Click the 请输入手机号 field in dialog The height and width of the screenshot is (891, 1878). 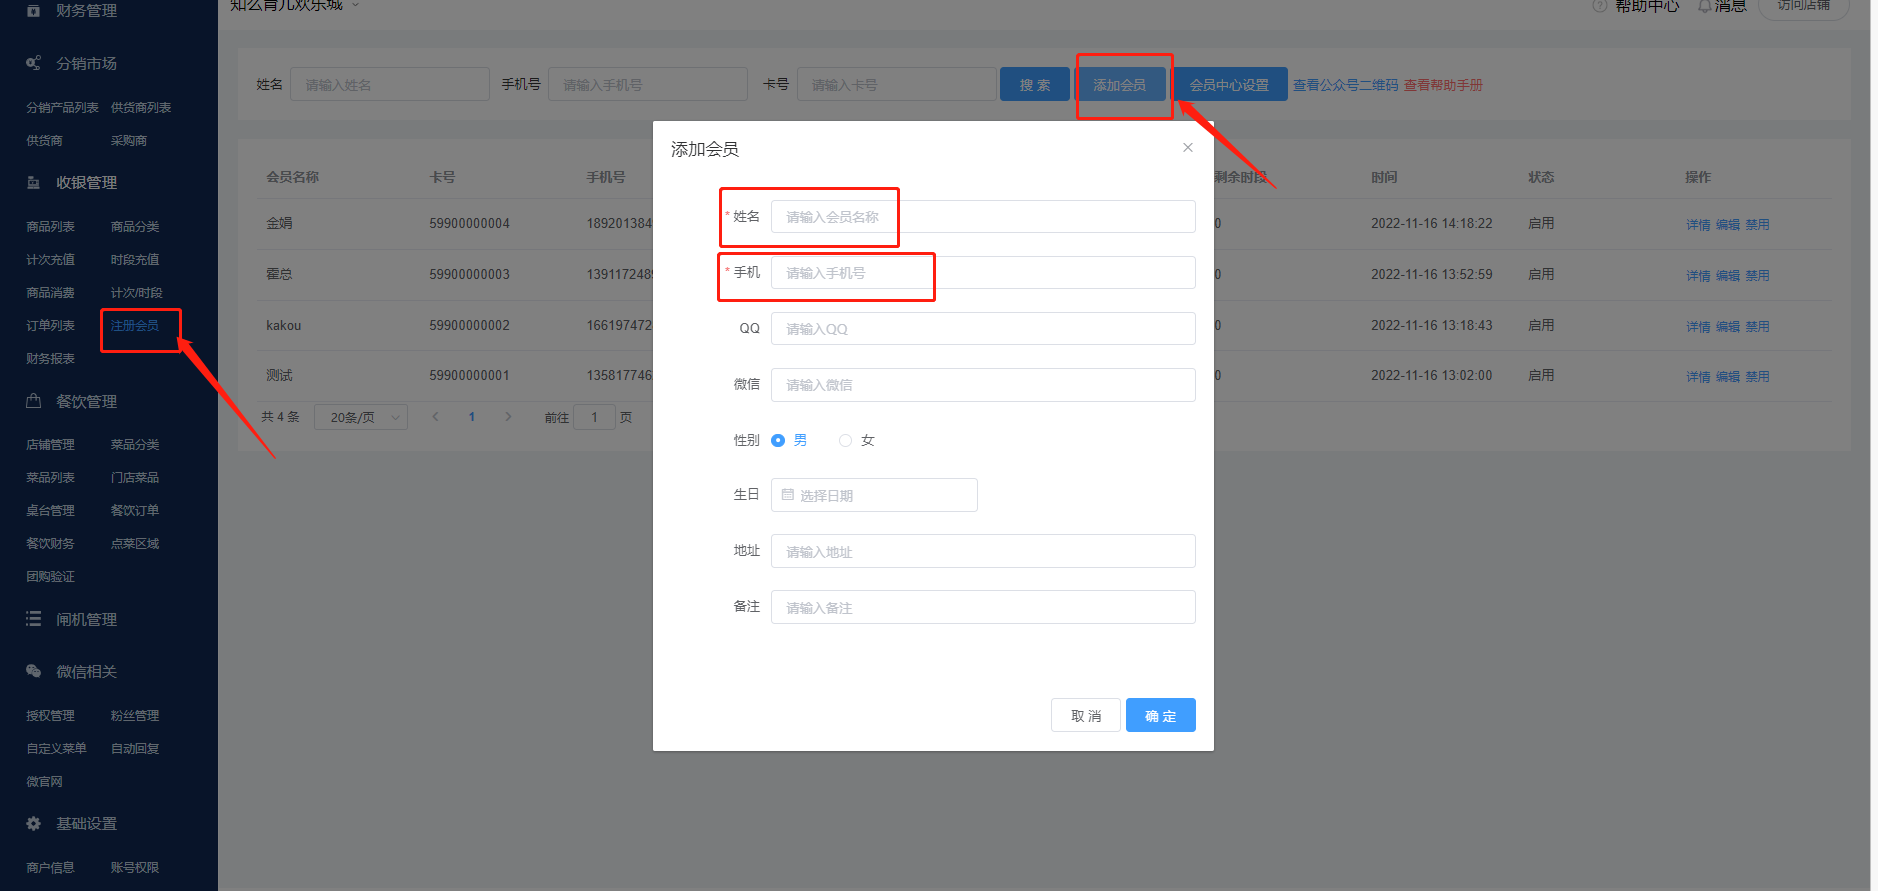tap(982, 273)
